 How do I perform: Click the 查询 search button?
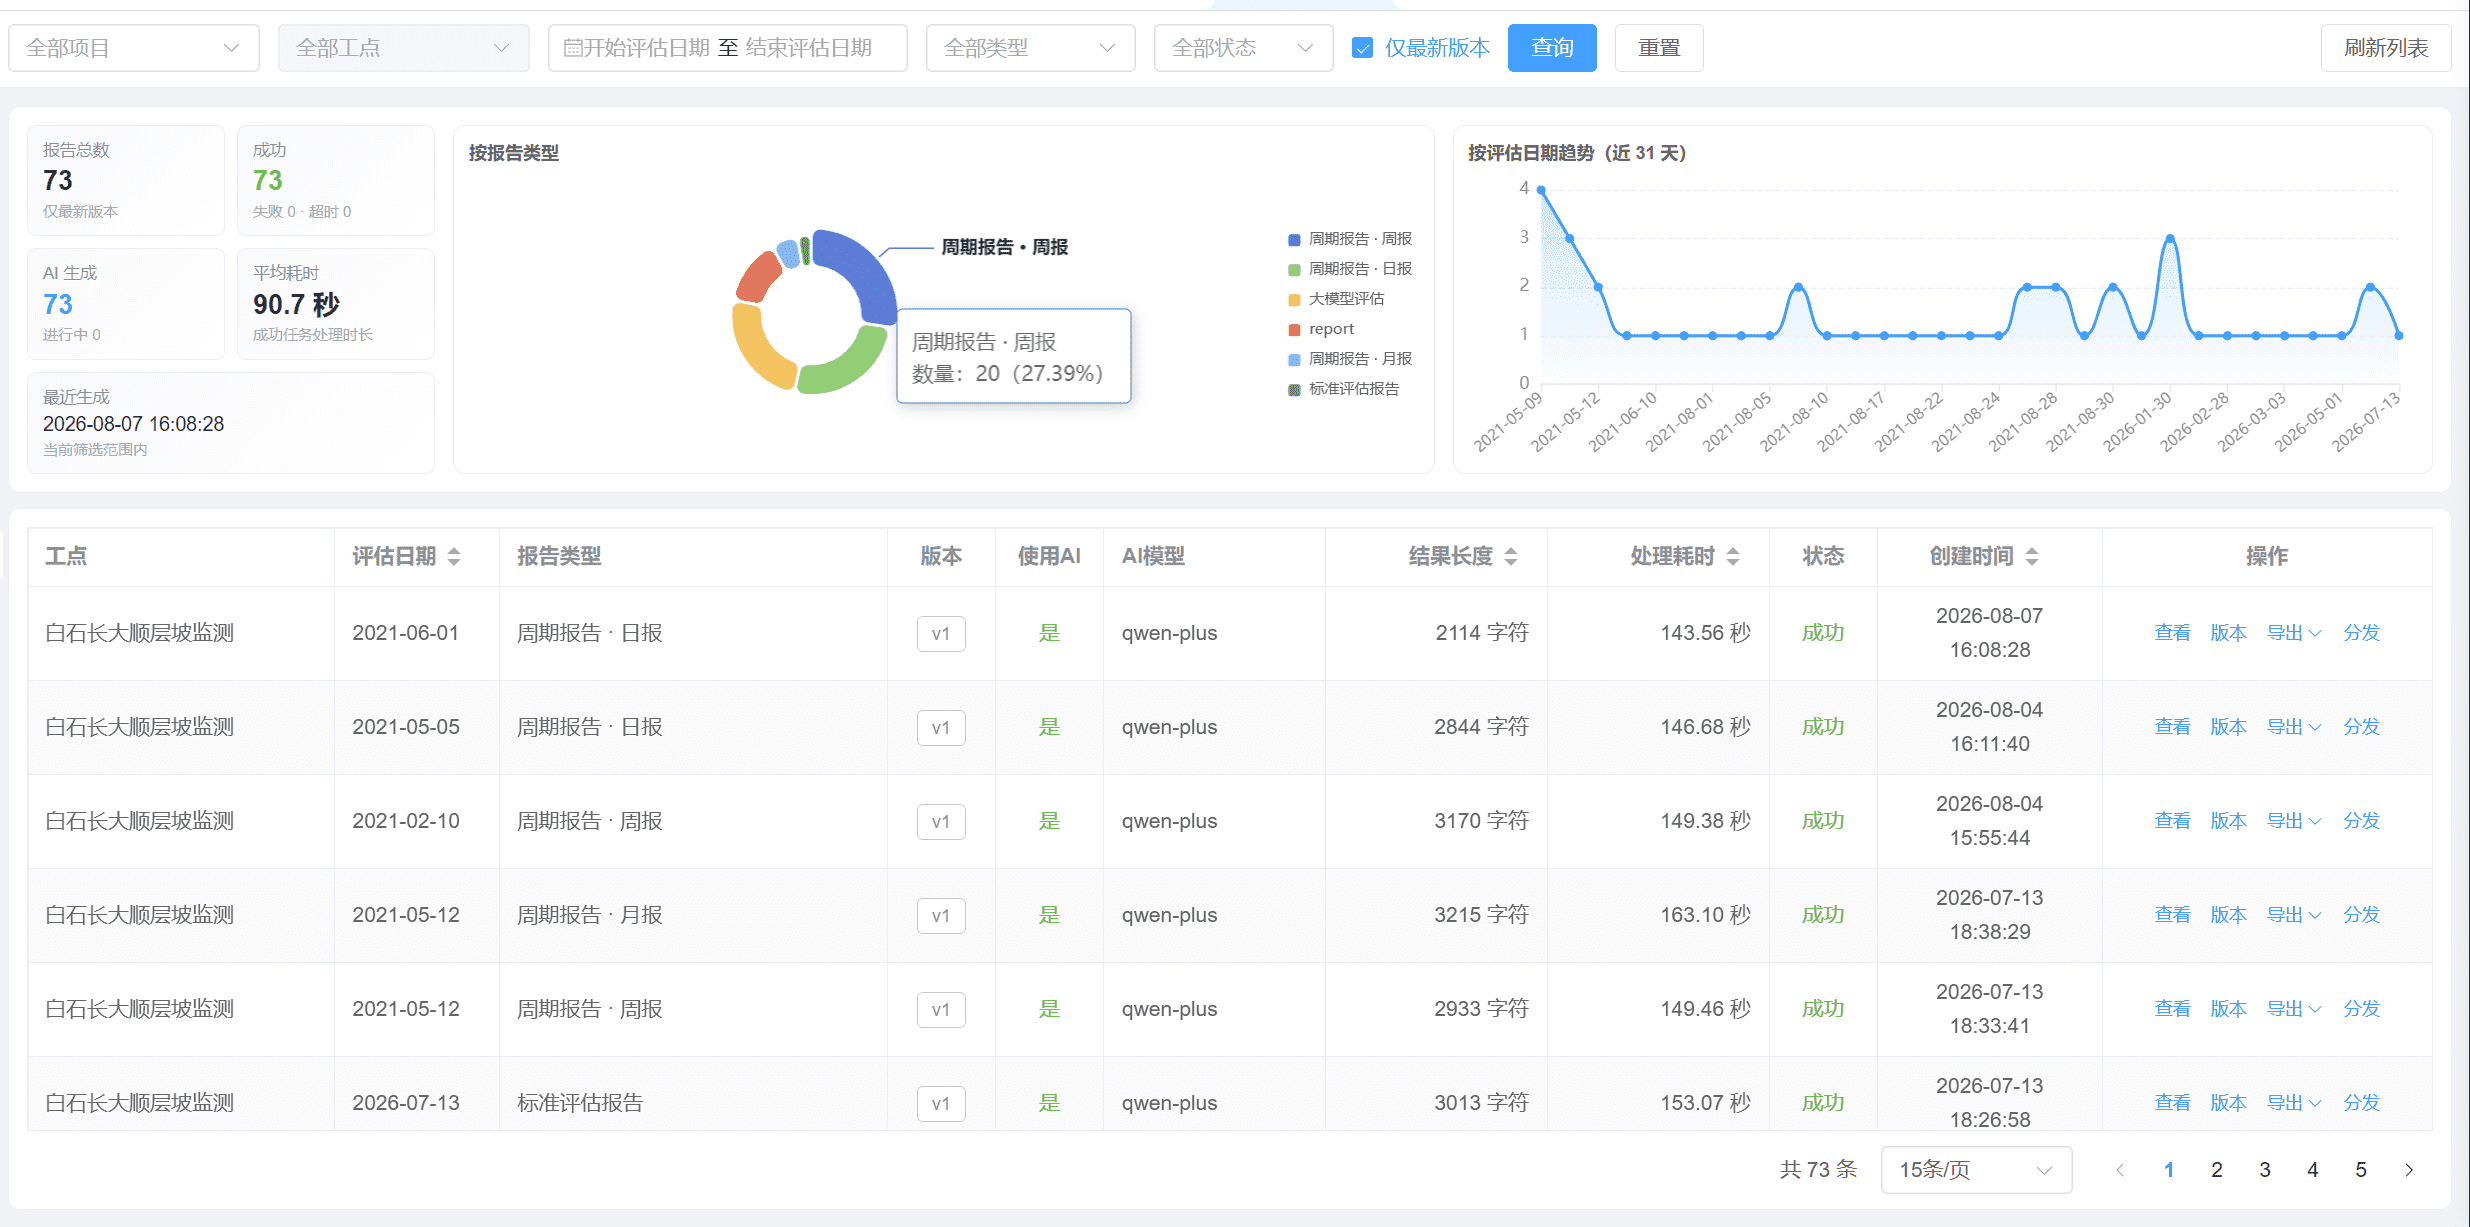1552,48
